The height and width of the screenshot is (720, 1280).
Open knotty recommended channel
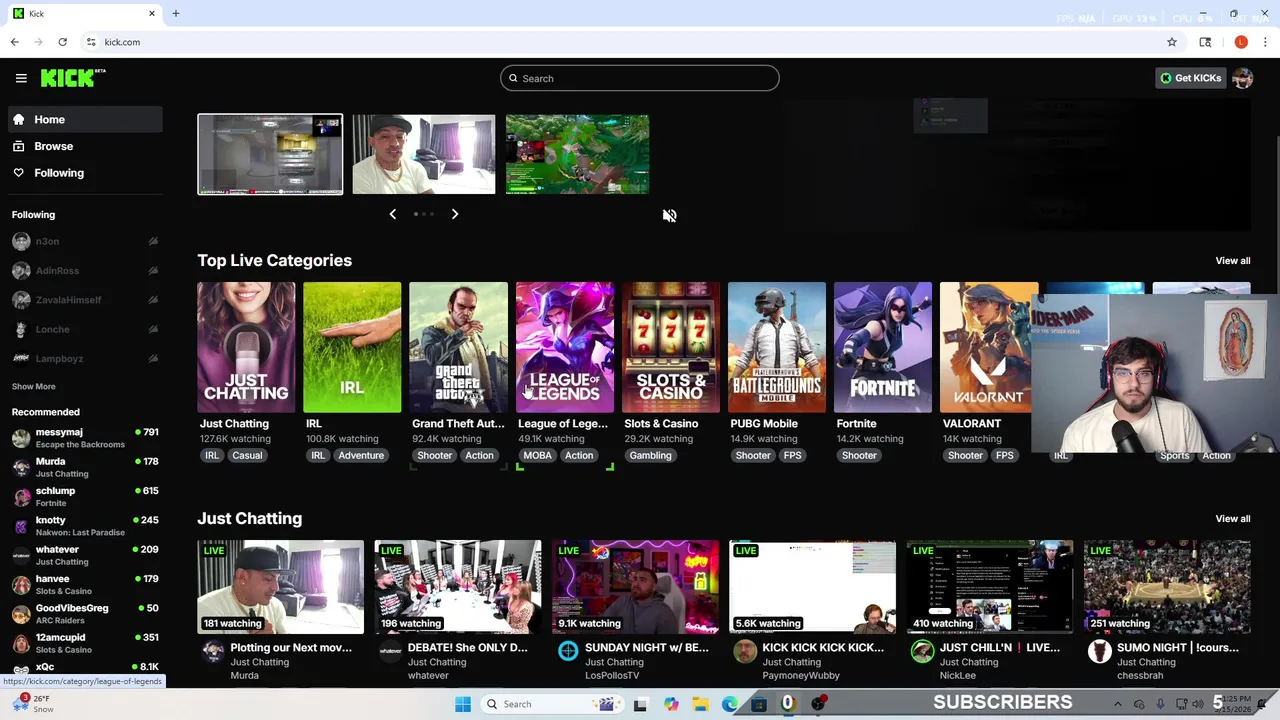click(85, 526)
